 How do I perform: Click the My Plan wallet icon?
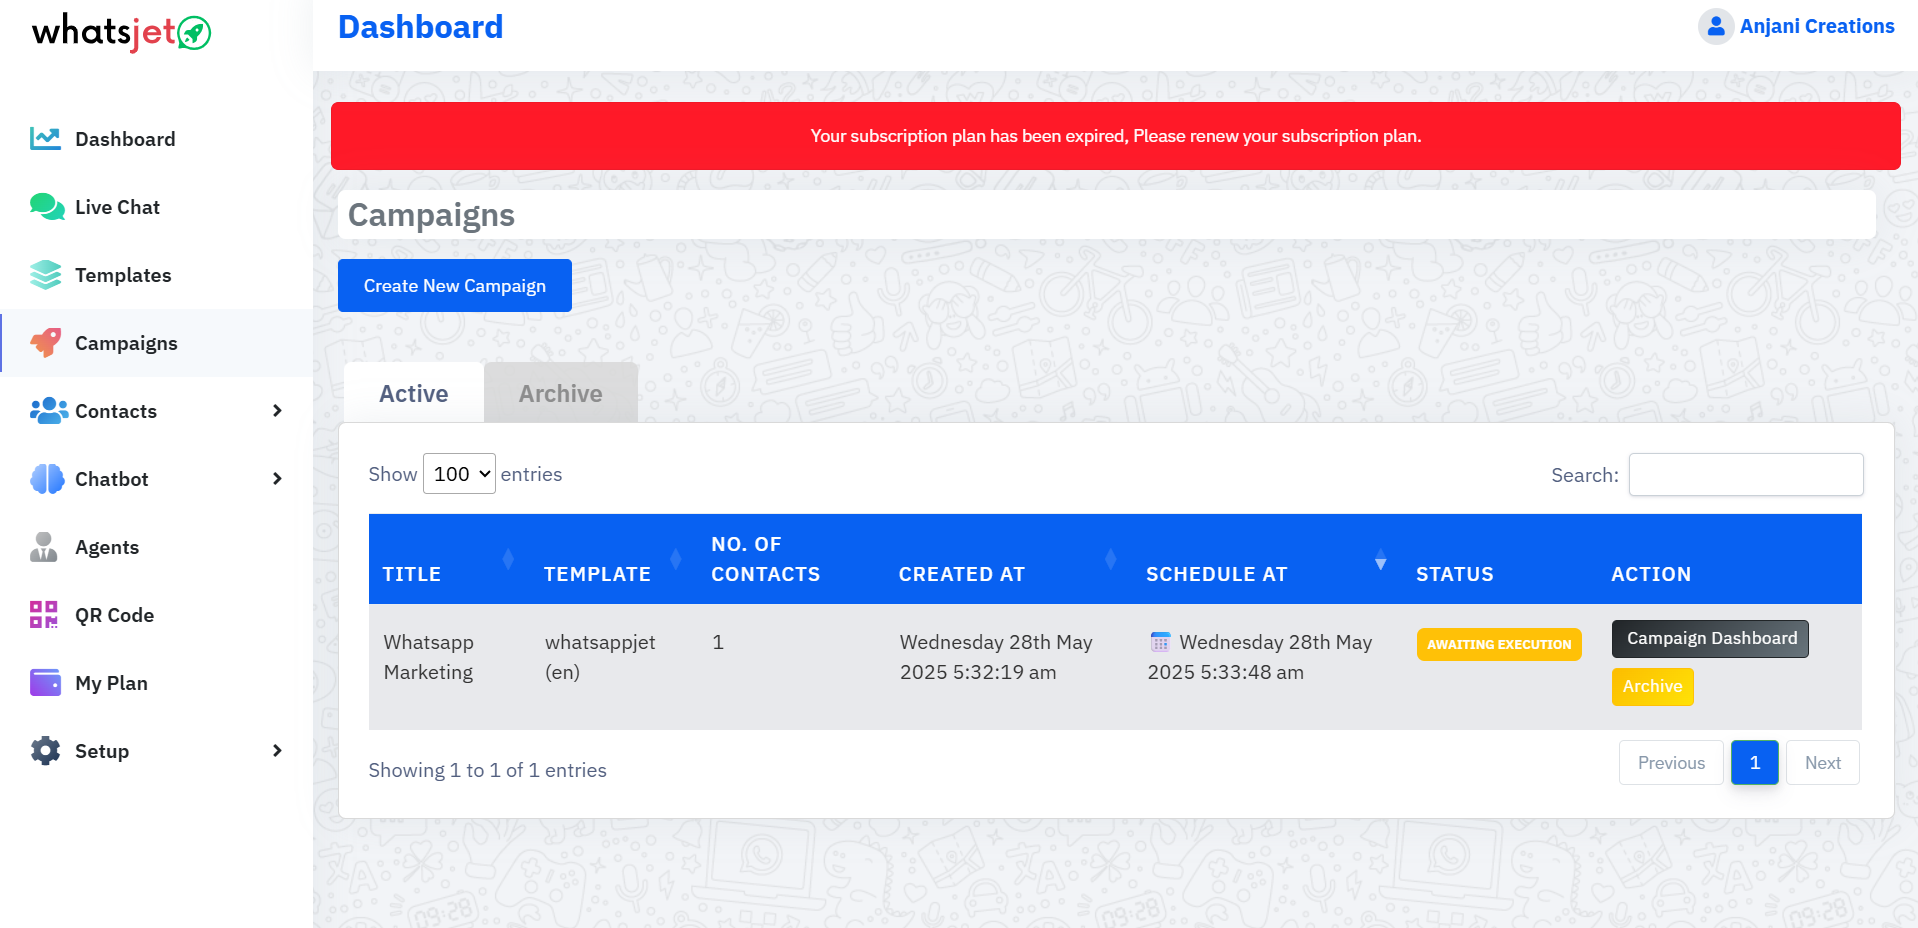45,683
